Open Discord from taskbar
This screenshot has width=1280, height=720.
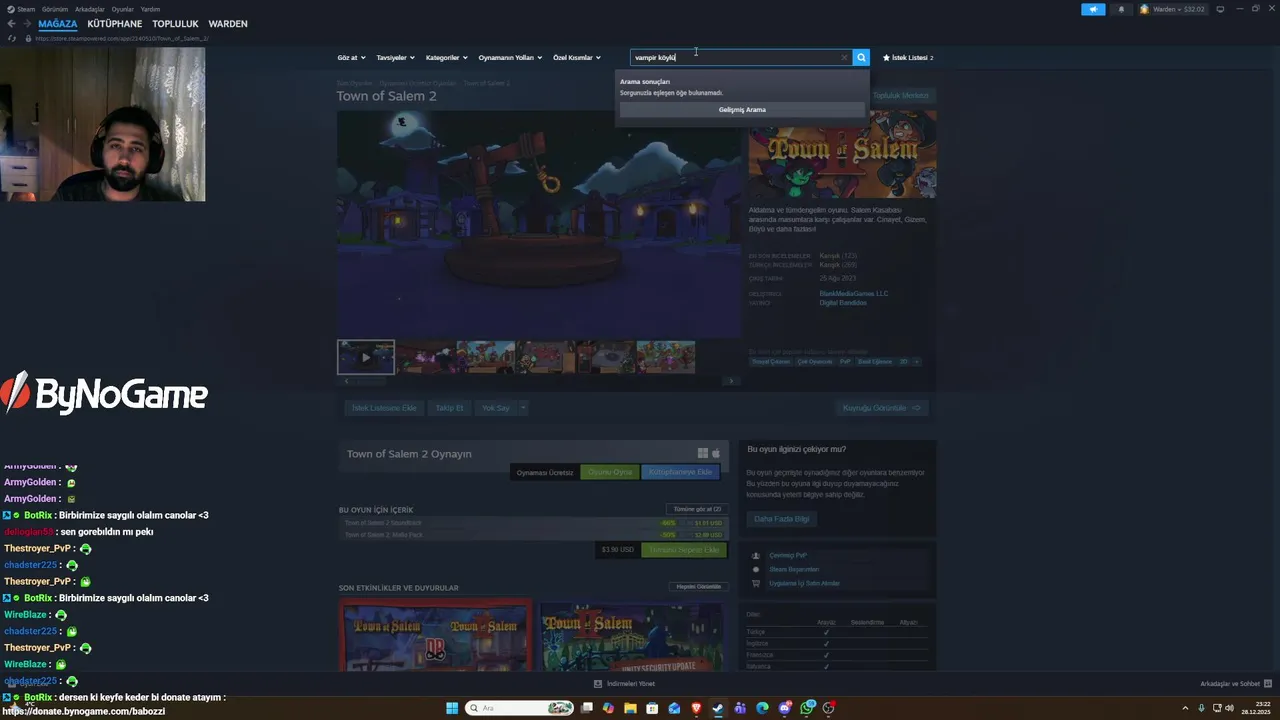click(x=785, y=708)
